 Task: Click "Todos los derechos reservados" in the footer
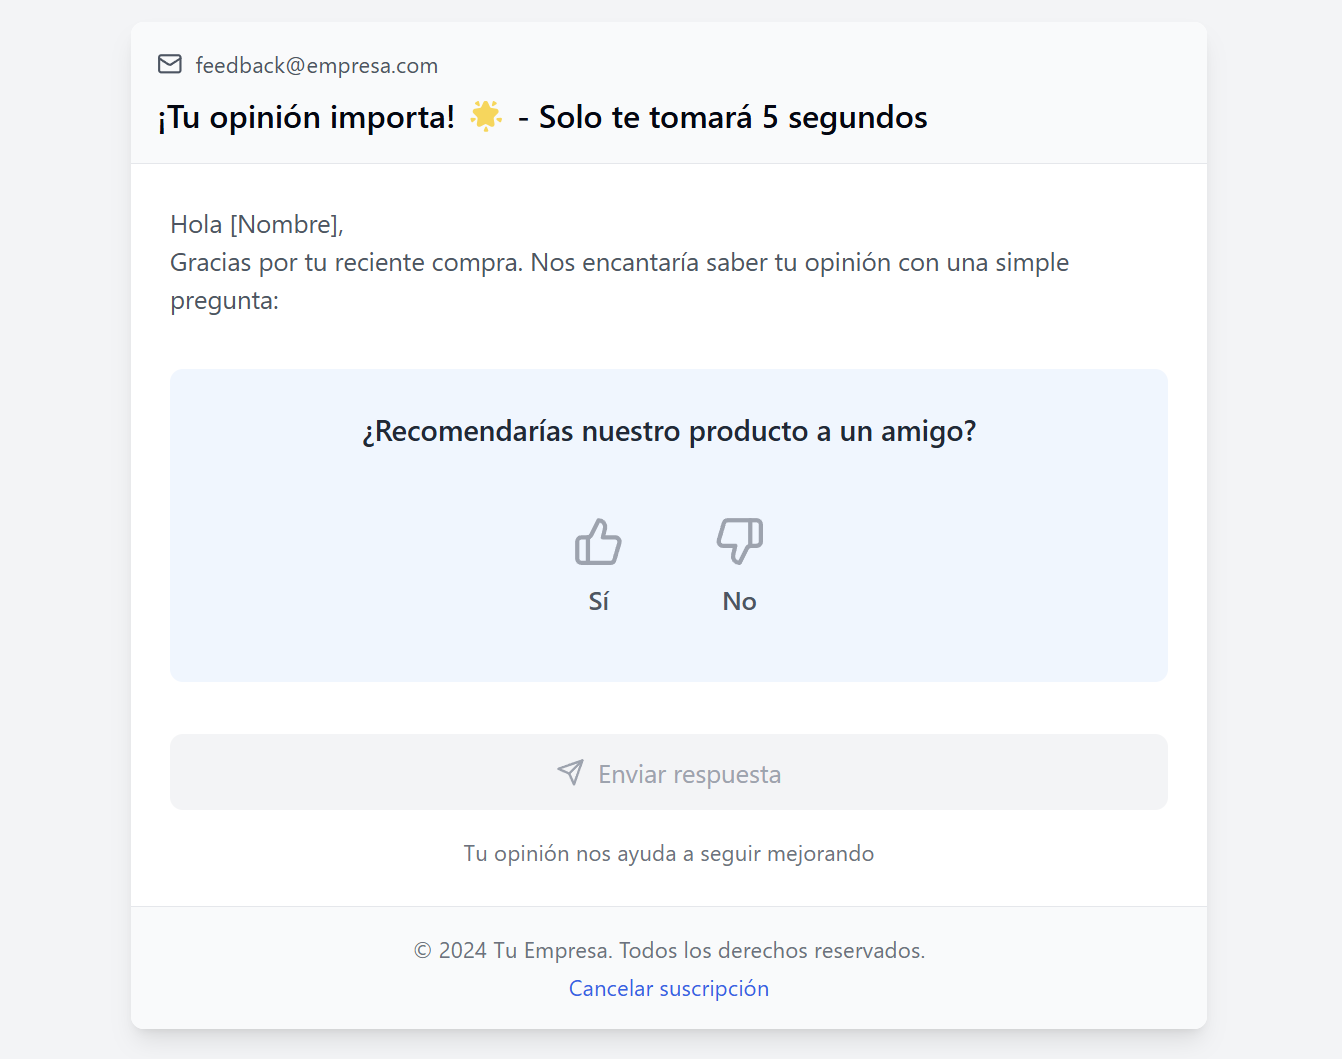771,950
